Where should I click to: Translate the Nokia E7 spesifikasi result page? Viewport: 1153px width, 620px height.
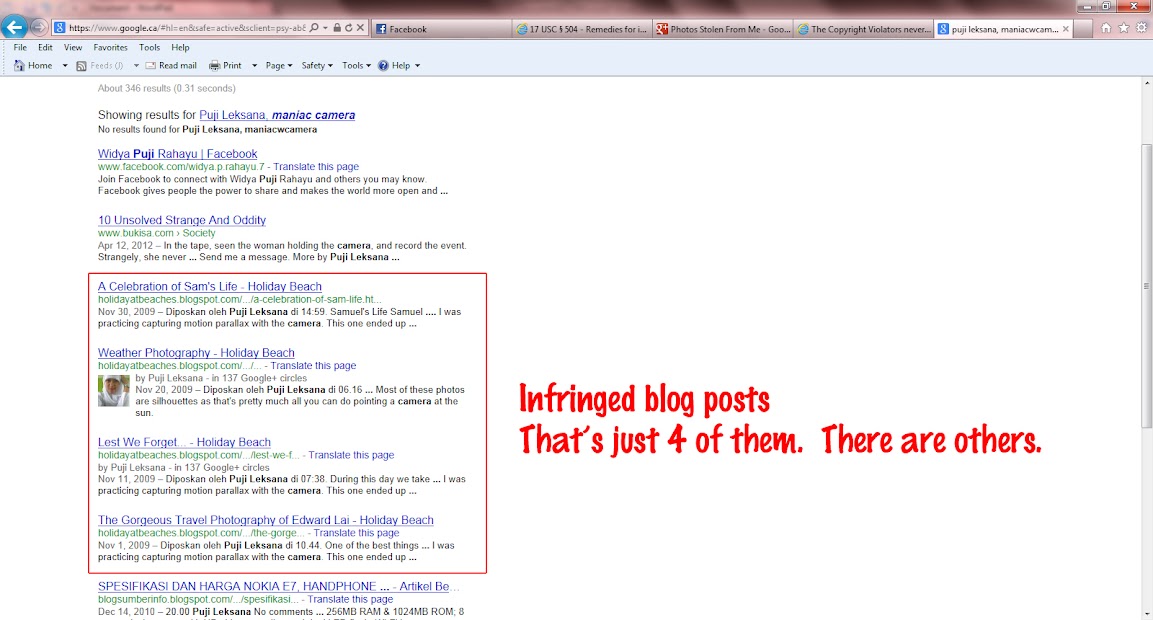(x=350, y=599)
